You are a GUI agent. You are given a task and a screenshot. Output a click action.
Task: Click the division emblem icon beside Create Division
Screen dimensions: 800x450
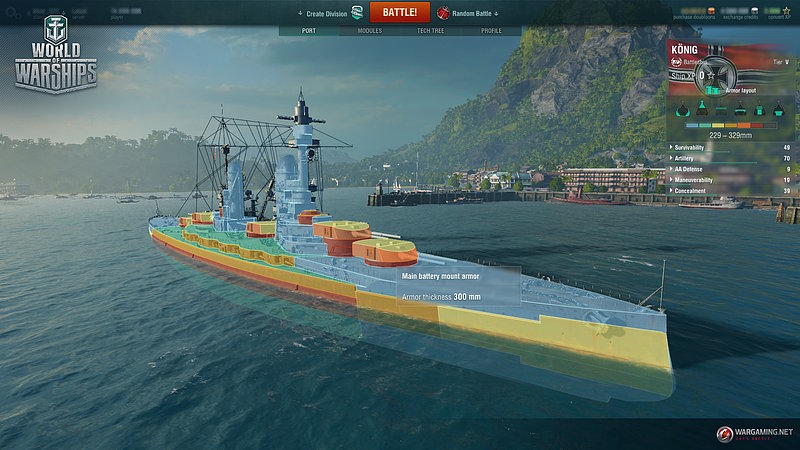(x=357, y=13)
